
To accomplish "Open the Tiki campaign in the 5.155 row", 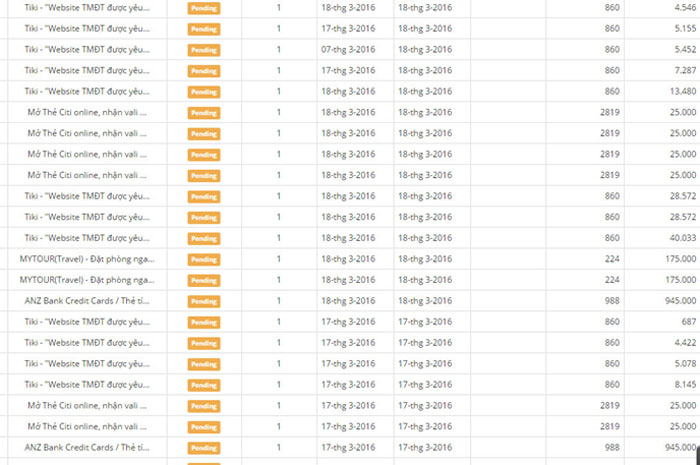I will point(95,28).
